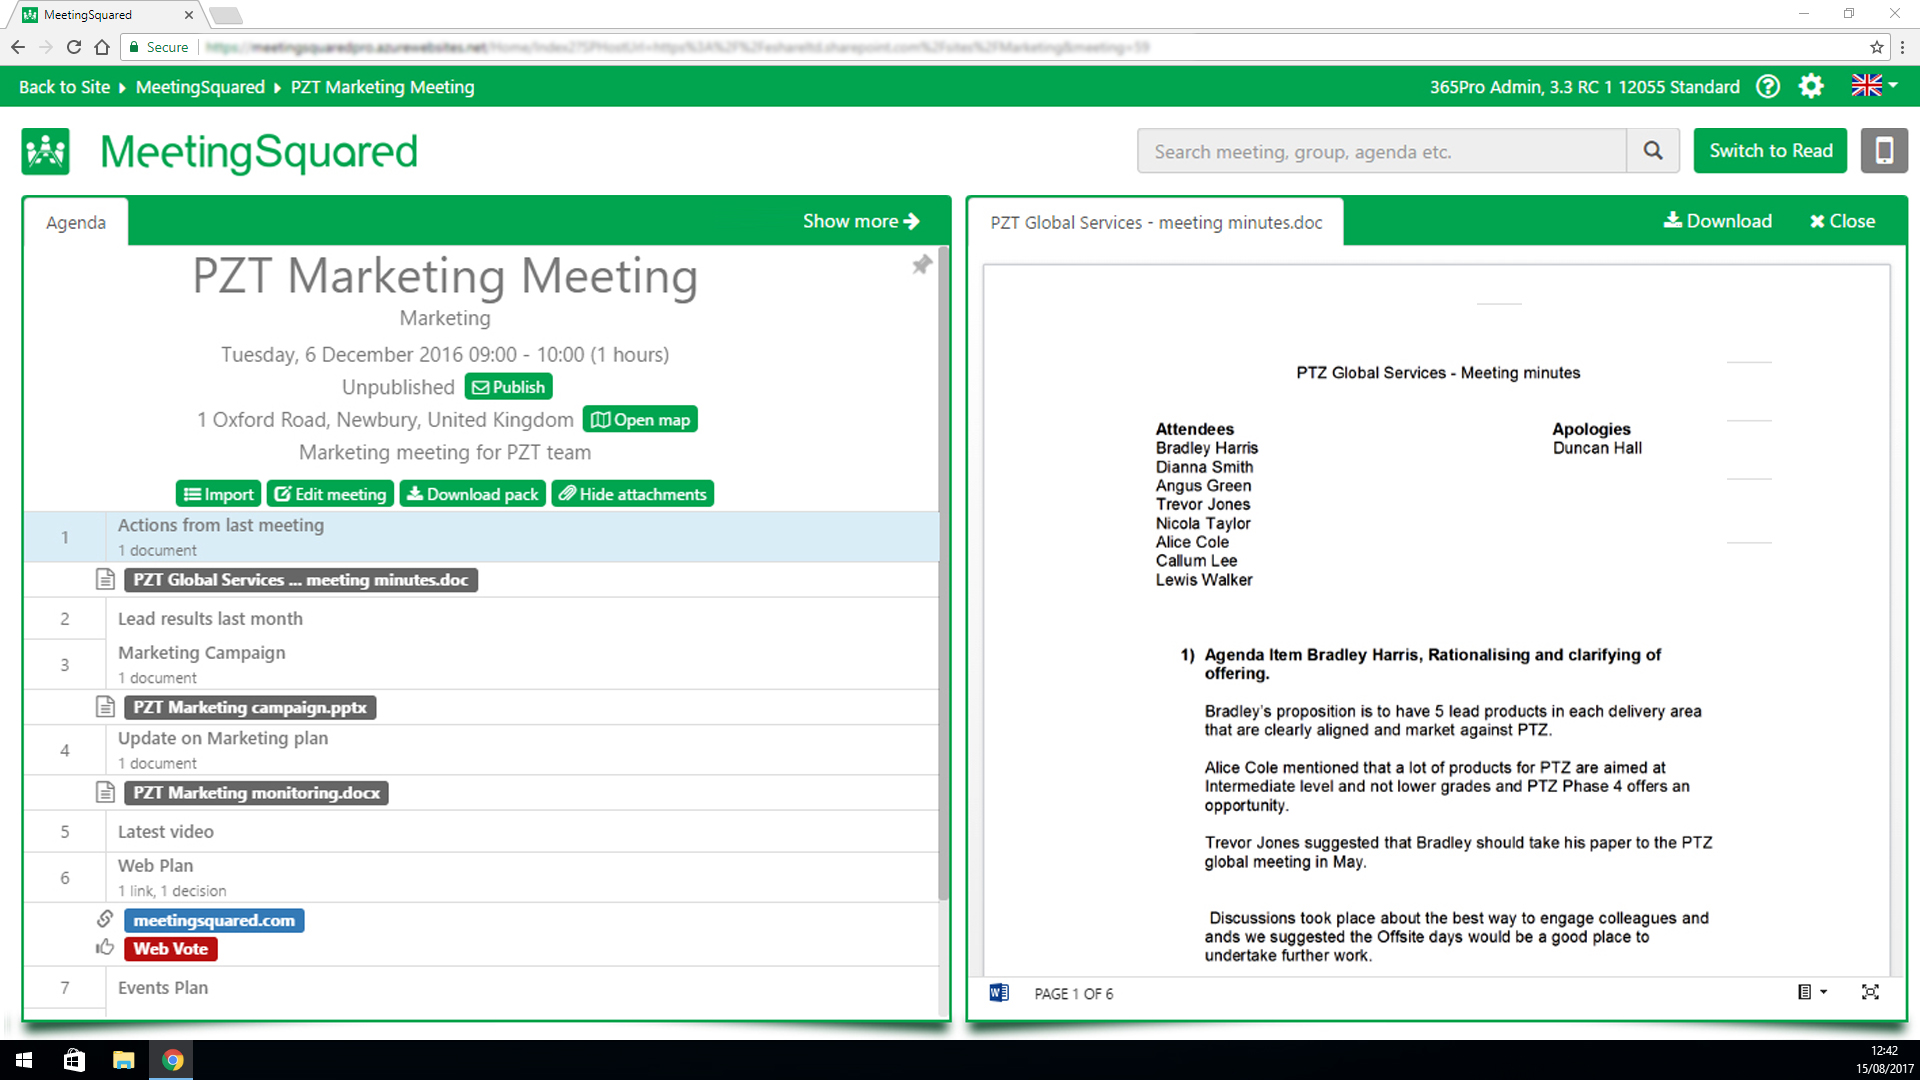Click the MeetingSquared logo icon

click(46, 152)
